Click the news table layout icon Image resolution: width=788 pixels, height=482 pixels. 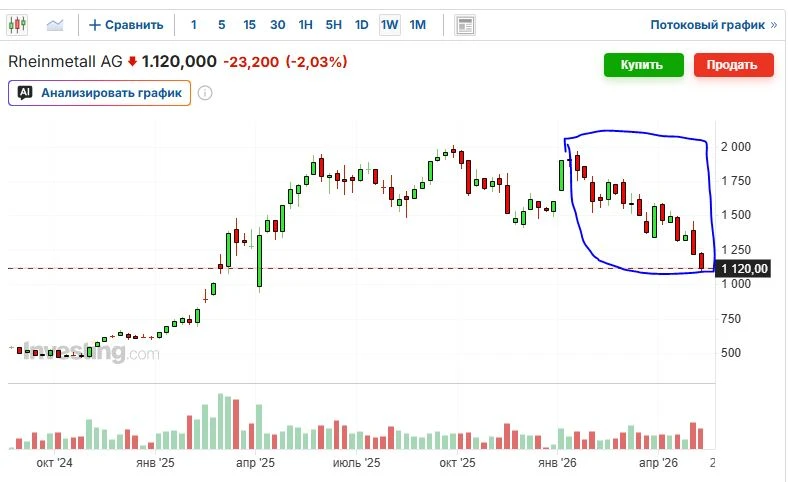point(465,25)
